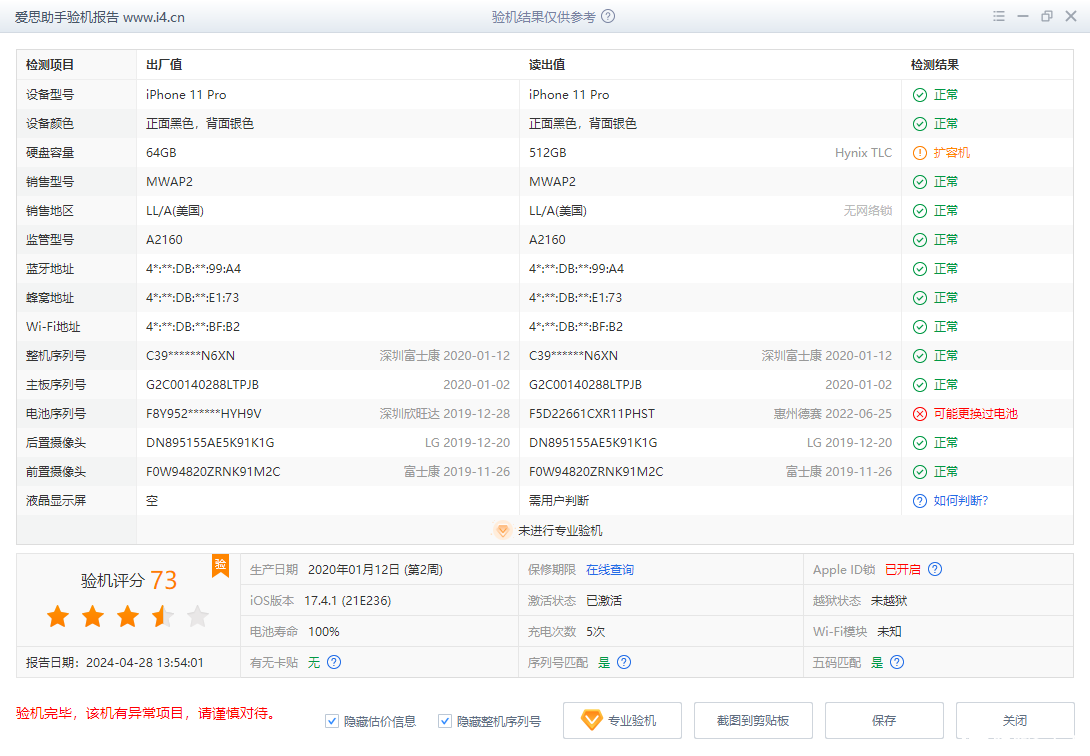Click help icon next to Apple ID锁 已开启

tap(935, 569)
